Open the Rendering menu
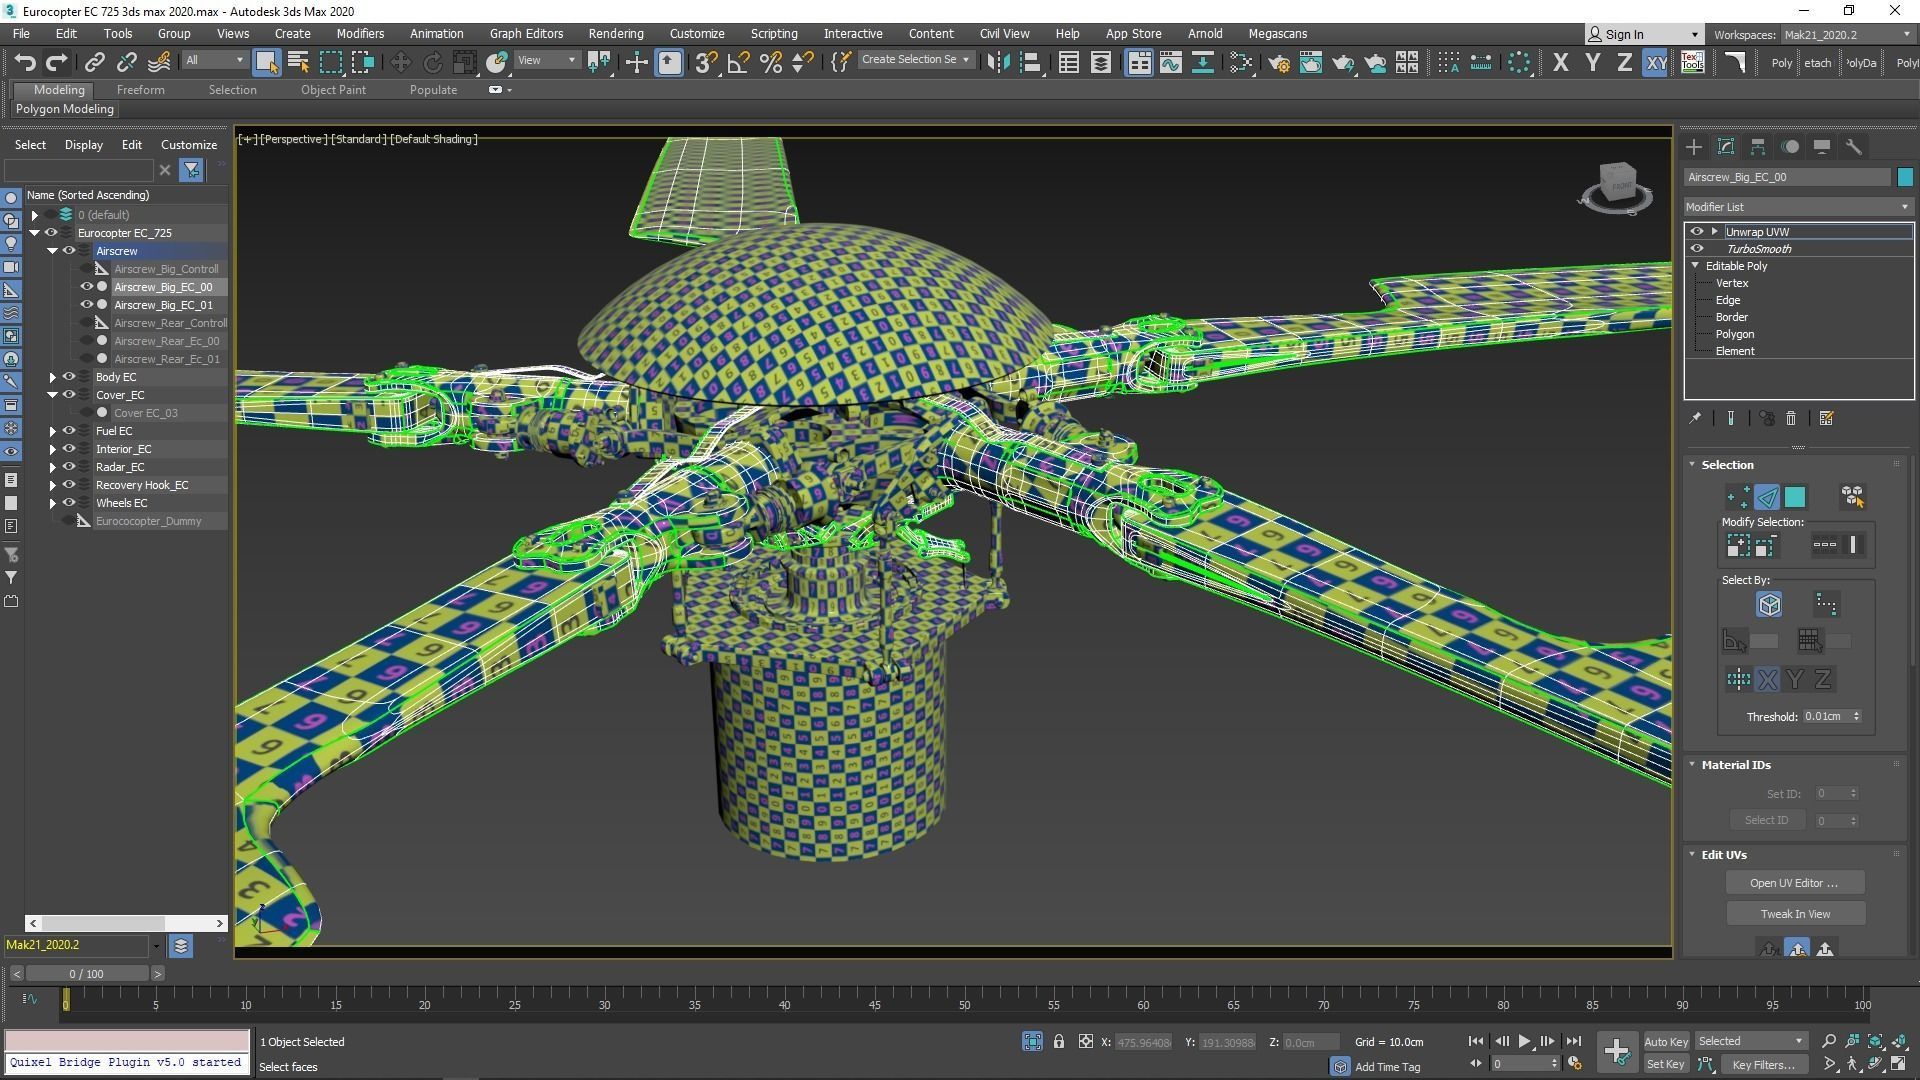Image resolution: width=1920 pixels, height=1080 pixels. [x=615, y=33]
